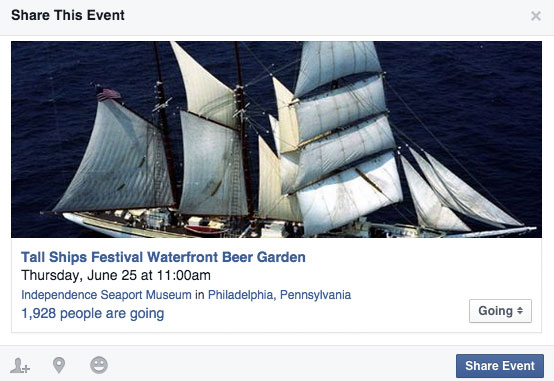Viewport: 554px width, 381px height.
Task: Choose the map marker icon in the footer
Action: [x=59, y=365]
